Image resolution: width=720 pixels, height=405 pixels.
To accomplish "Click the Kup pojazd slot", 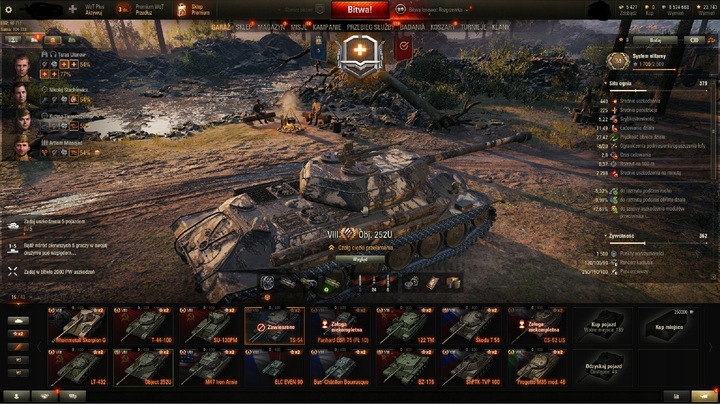I will point(602,326).
